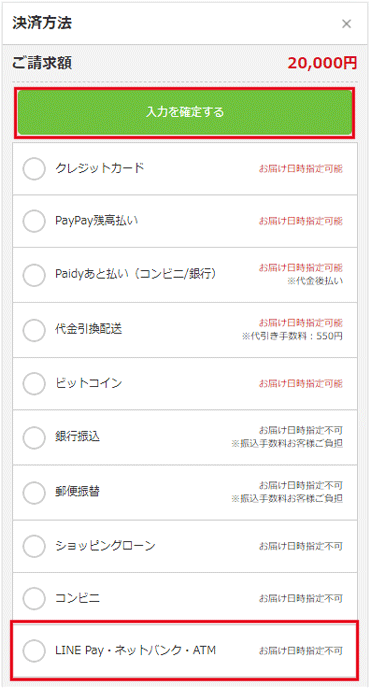Select 代金引換配送 radio button
This screenshot has width=370, height=688.
34,330
